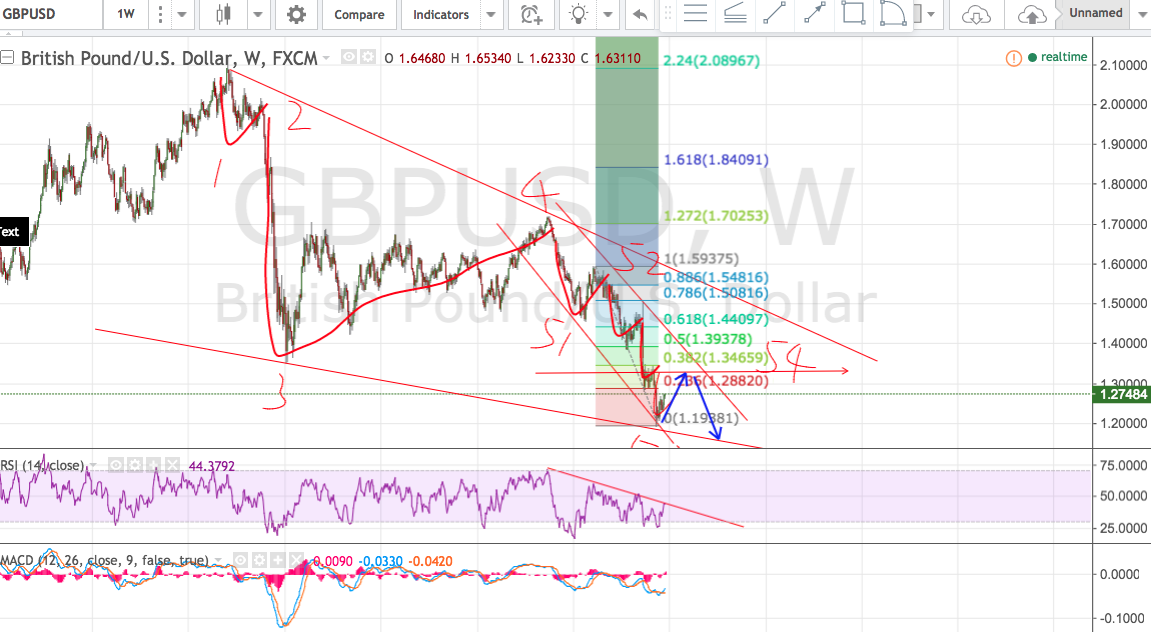Expand the chart style dropdown arrow
1151x632 pixels.
click(258, 14)
